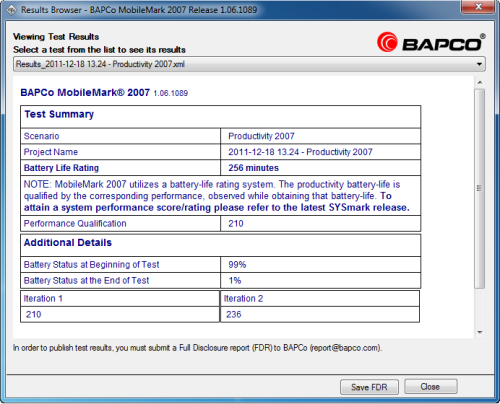Close the Results Browser window
The height and width of the screenshot is (404, 500).
point(478,7)
